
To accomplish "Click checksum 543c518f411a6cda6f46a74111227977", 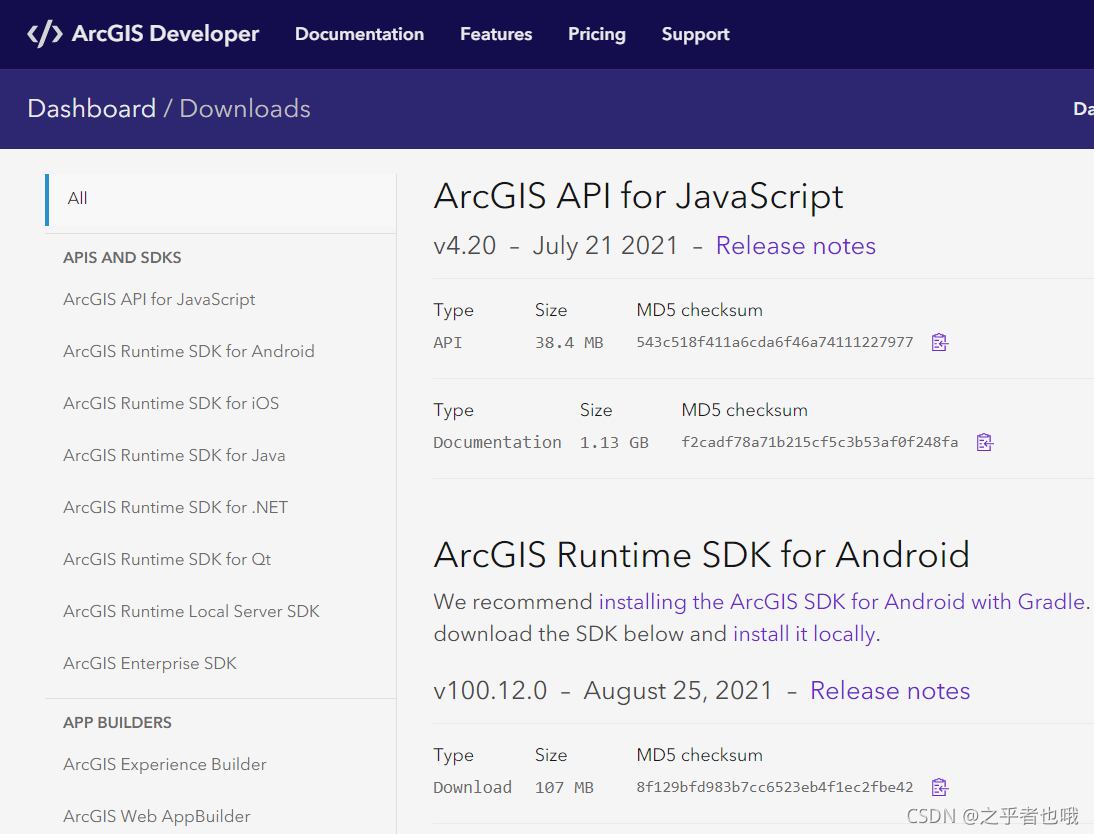I will point(774,342).
